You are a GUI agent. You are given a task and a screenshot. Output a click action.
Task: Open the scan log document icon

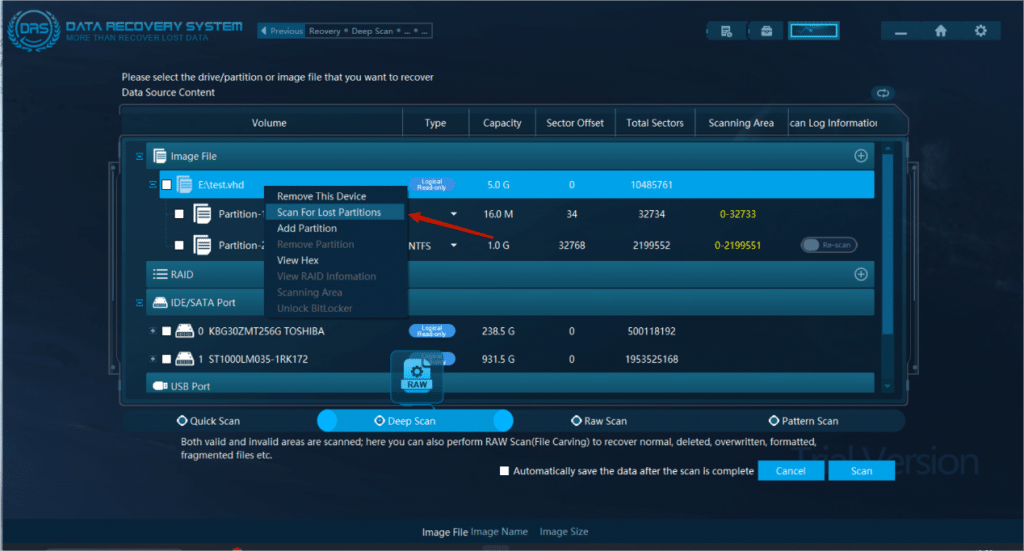pos(727,31)
